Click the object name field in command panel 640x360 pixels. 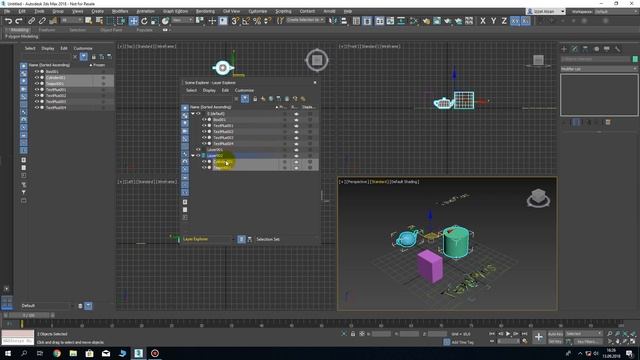click(x=596, y=59)
